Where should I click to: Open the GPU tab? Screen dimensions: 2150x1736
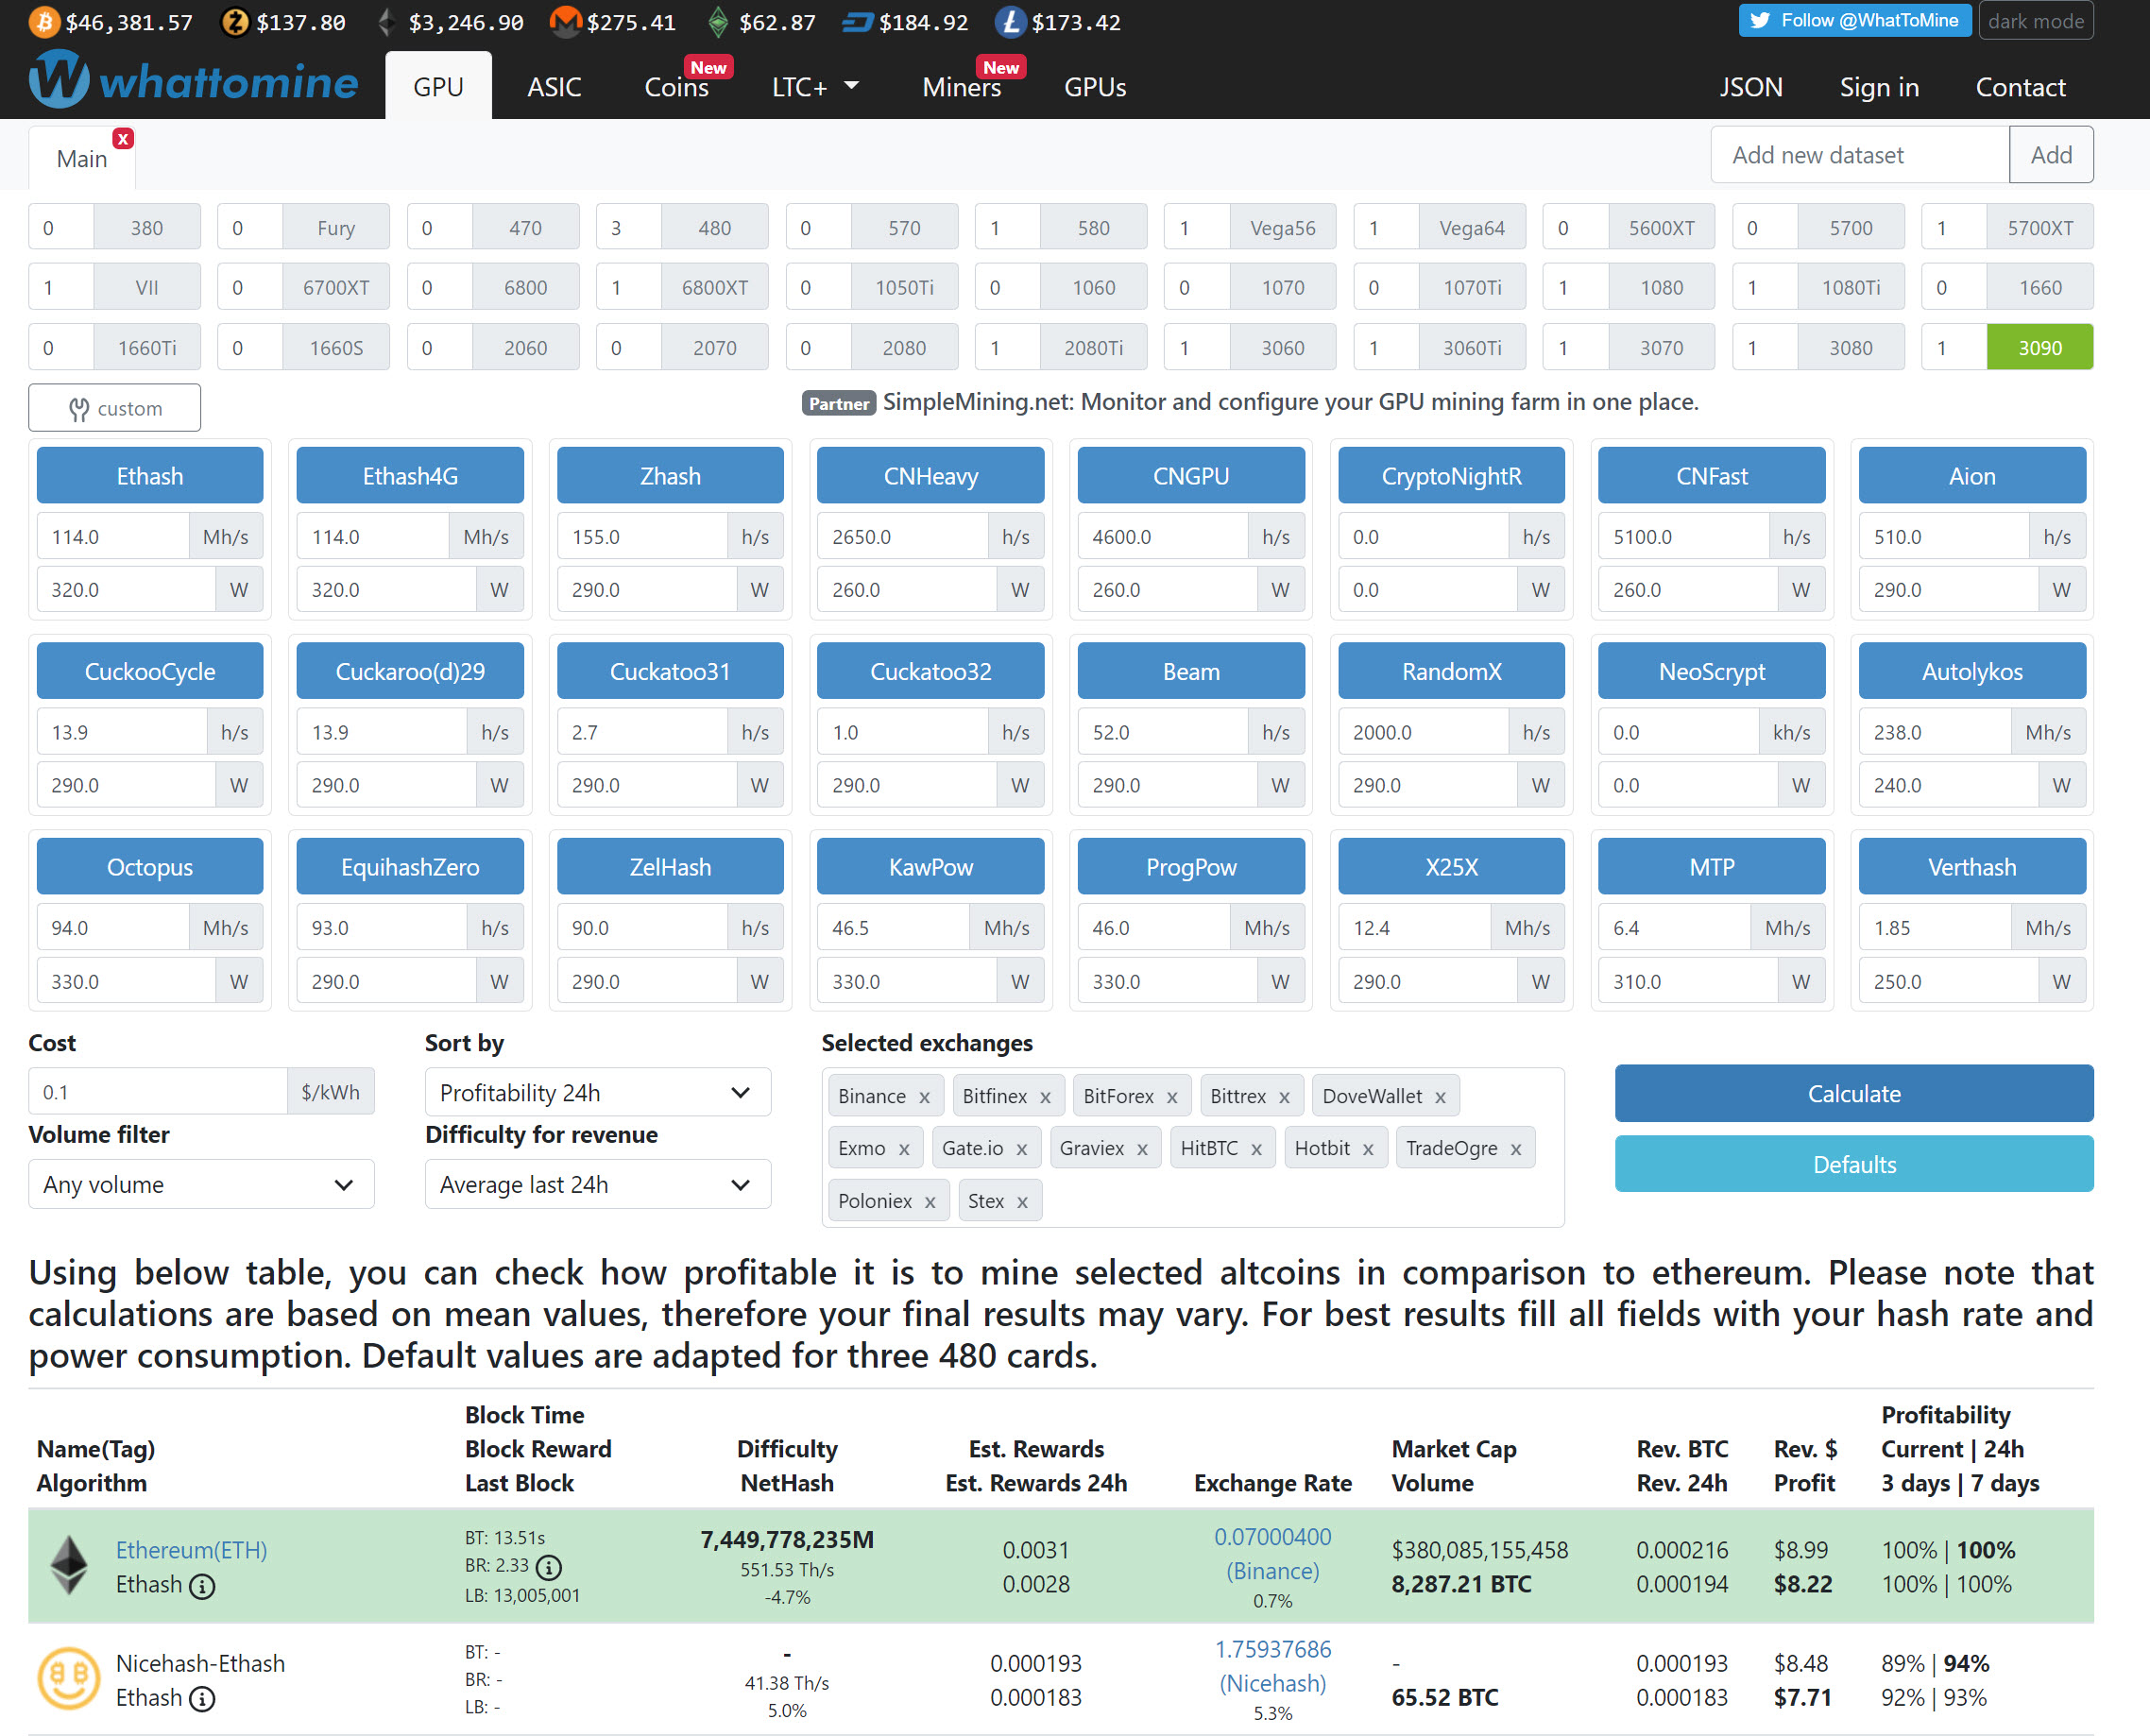point(438,86)
